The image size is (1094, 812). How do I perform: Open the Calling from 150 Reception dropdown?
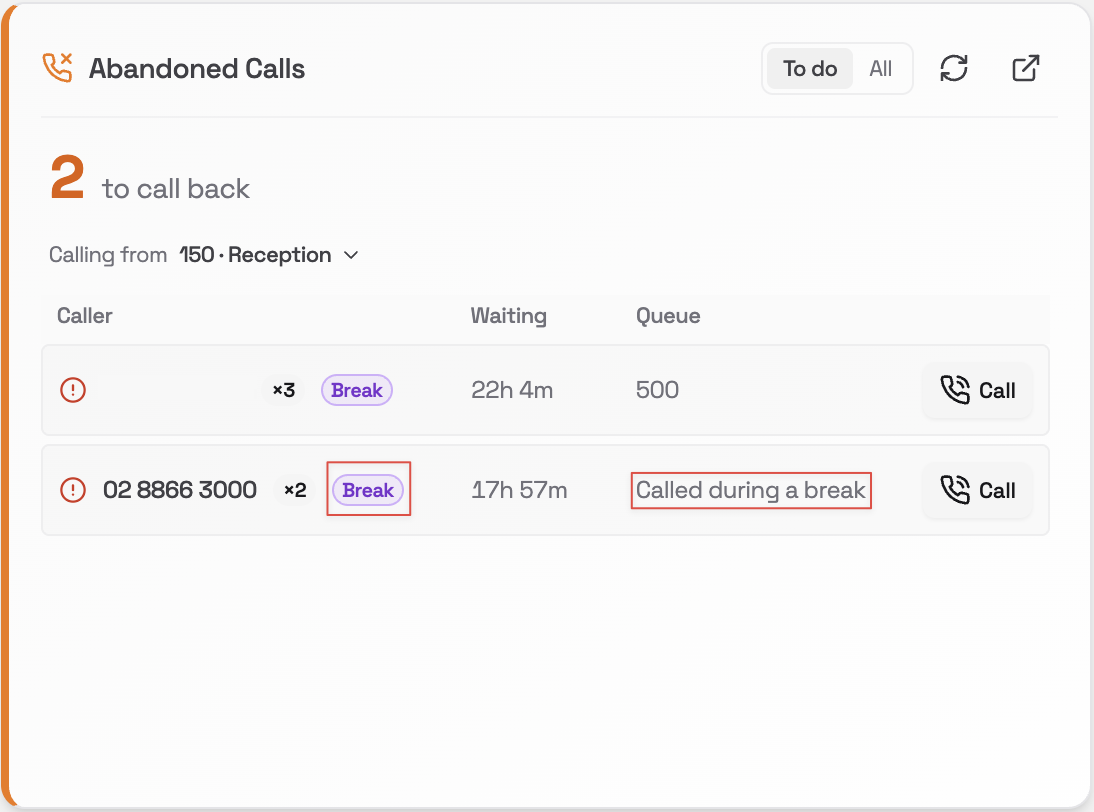[269, 255]
